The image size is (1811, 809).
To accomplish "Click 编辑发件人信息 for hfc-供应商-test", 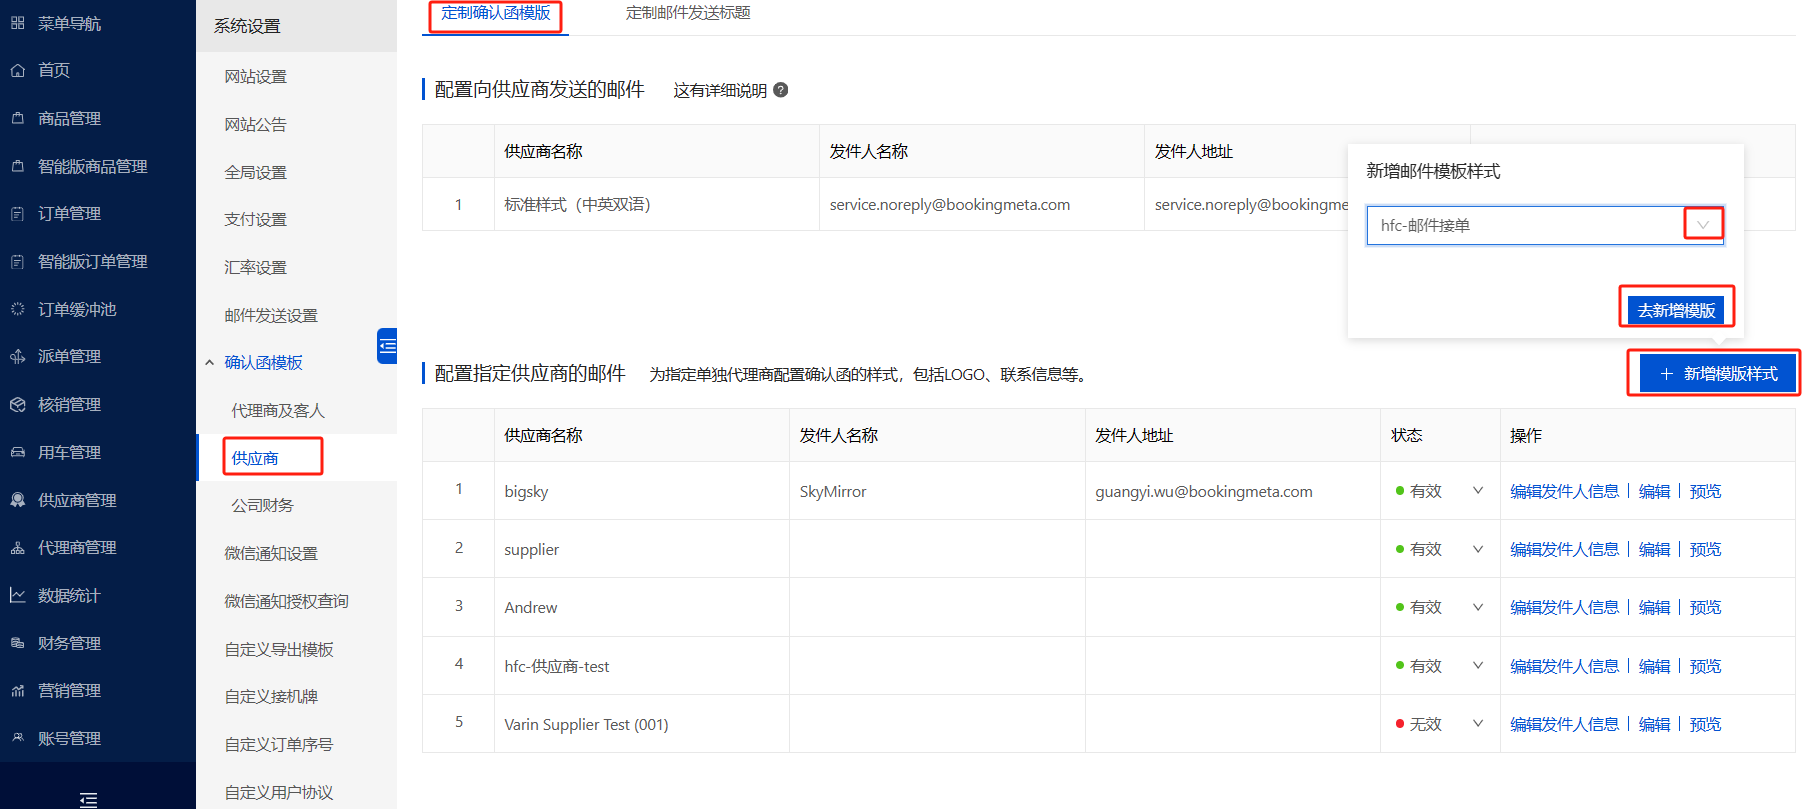I will [1564, 666].
